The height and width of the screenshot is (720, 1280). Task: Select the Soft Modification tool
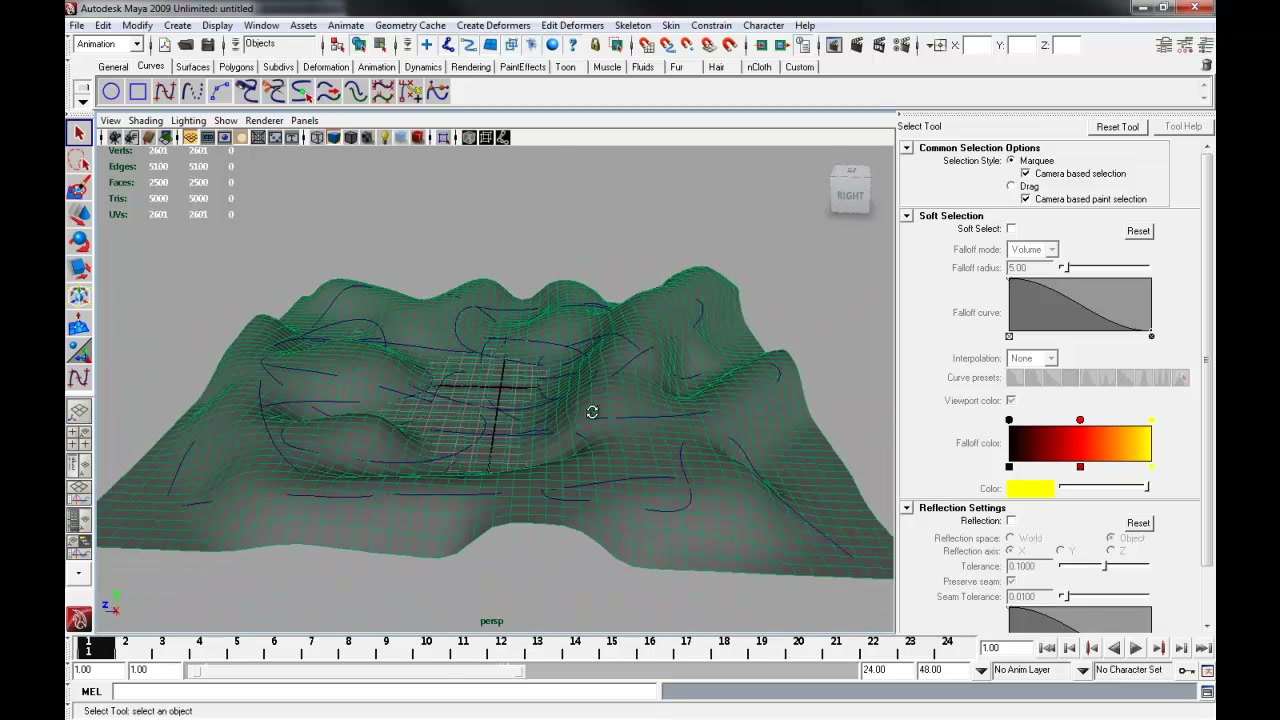(x=79, y=324)
